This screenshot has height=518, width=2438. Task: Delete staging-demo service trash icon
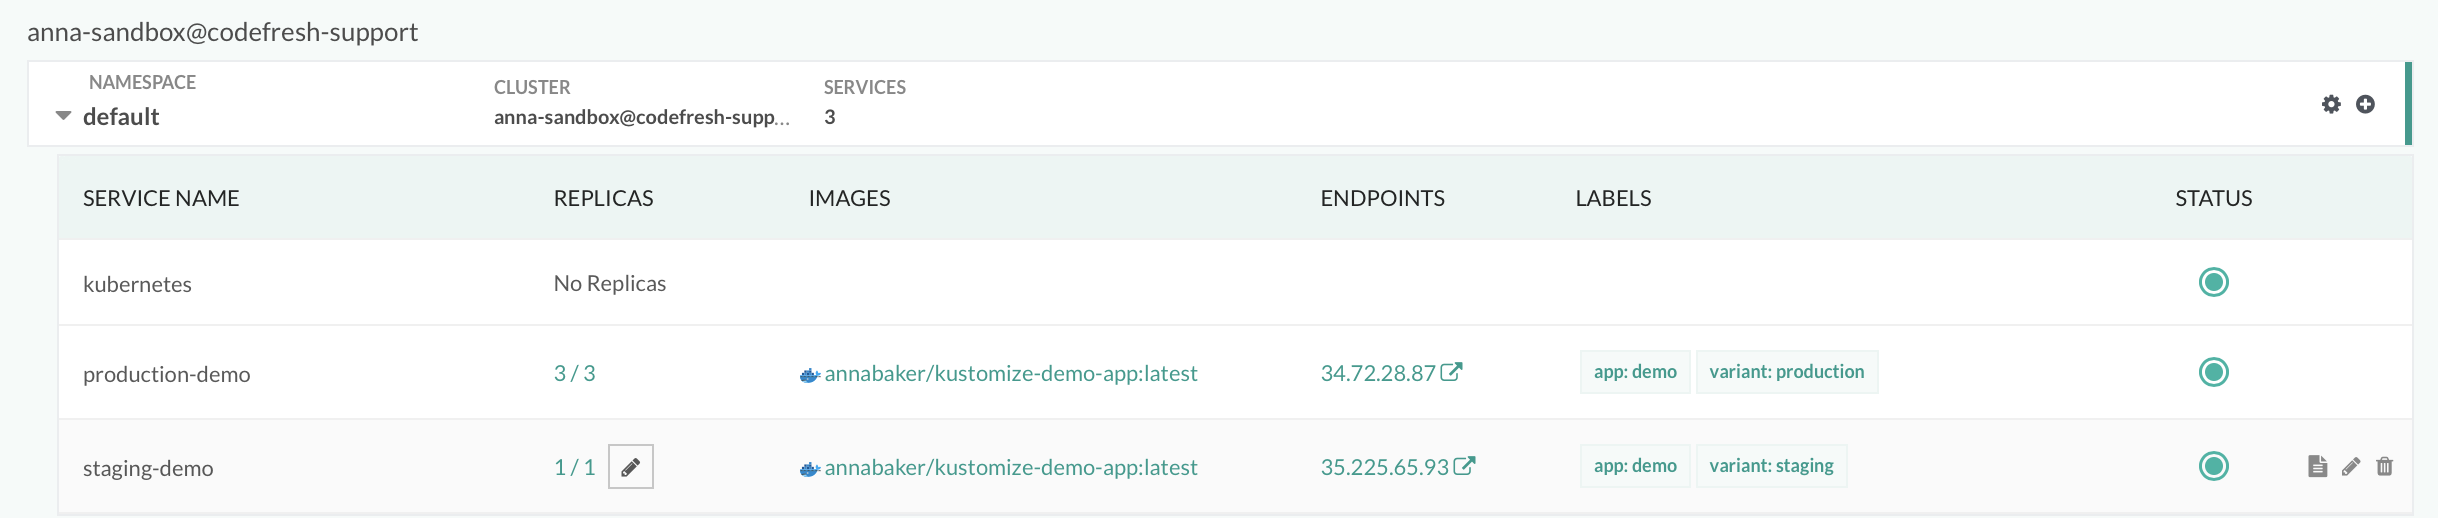[x=2385, y=466]
